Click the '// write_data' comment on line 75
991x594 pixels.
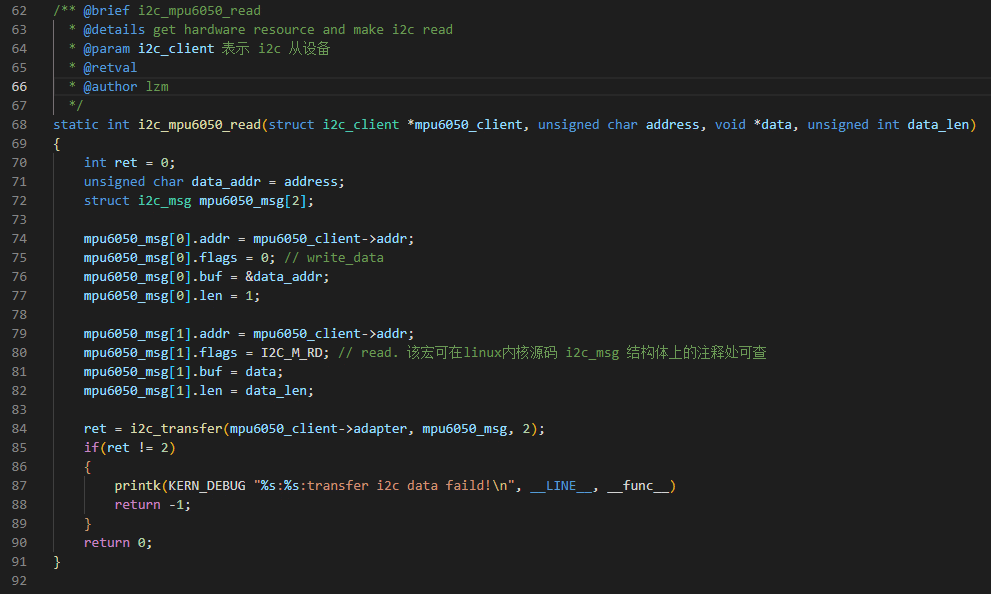click(334, 257)
